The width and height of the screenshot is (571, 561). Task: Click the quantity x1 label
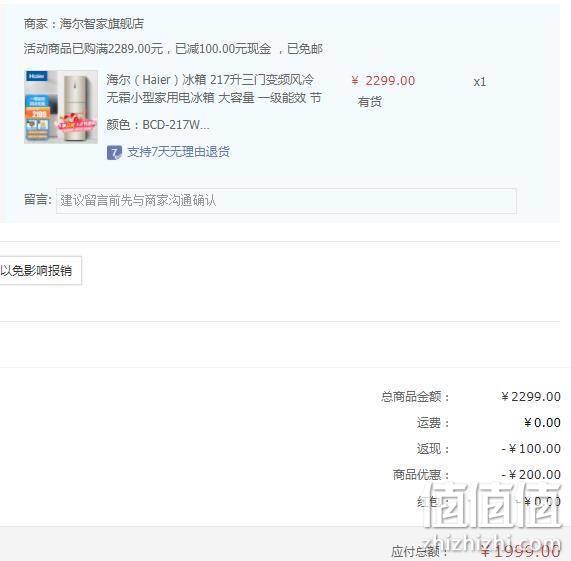click(480, 82)
